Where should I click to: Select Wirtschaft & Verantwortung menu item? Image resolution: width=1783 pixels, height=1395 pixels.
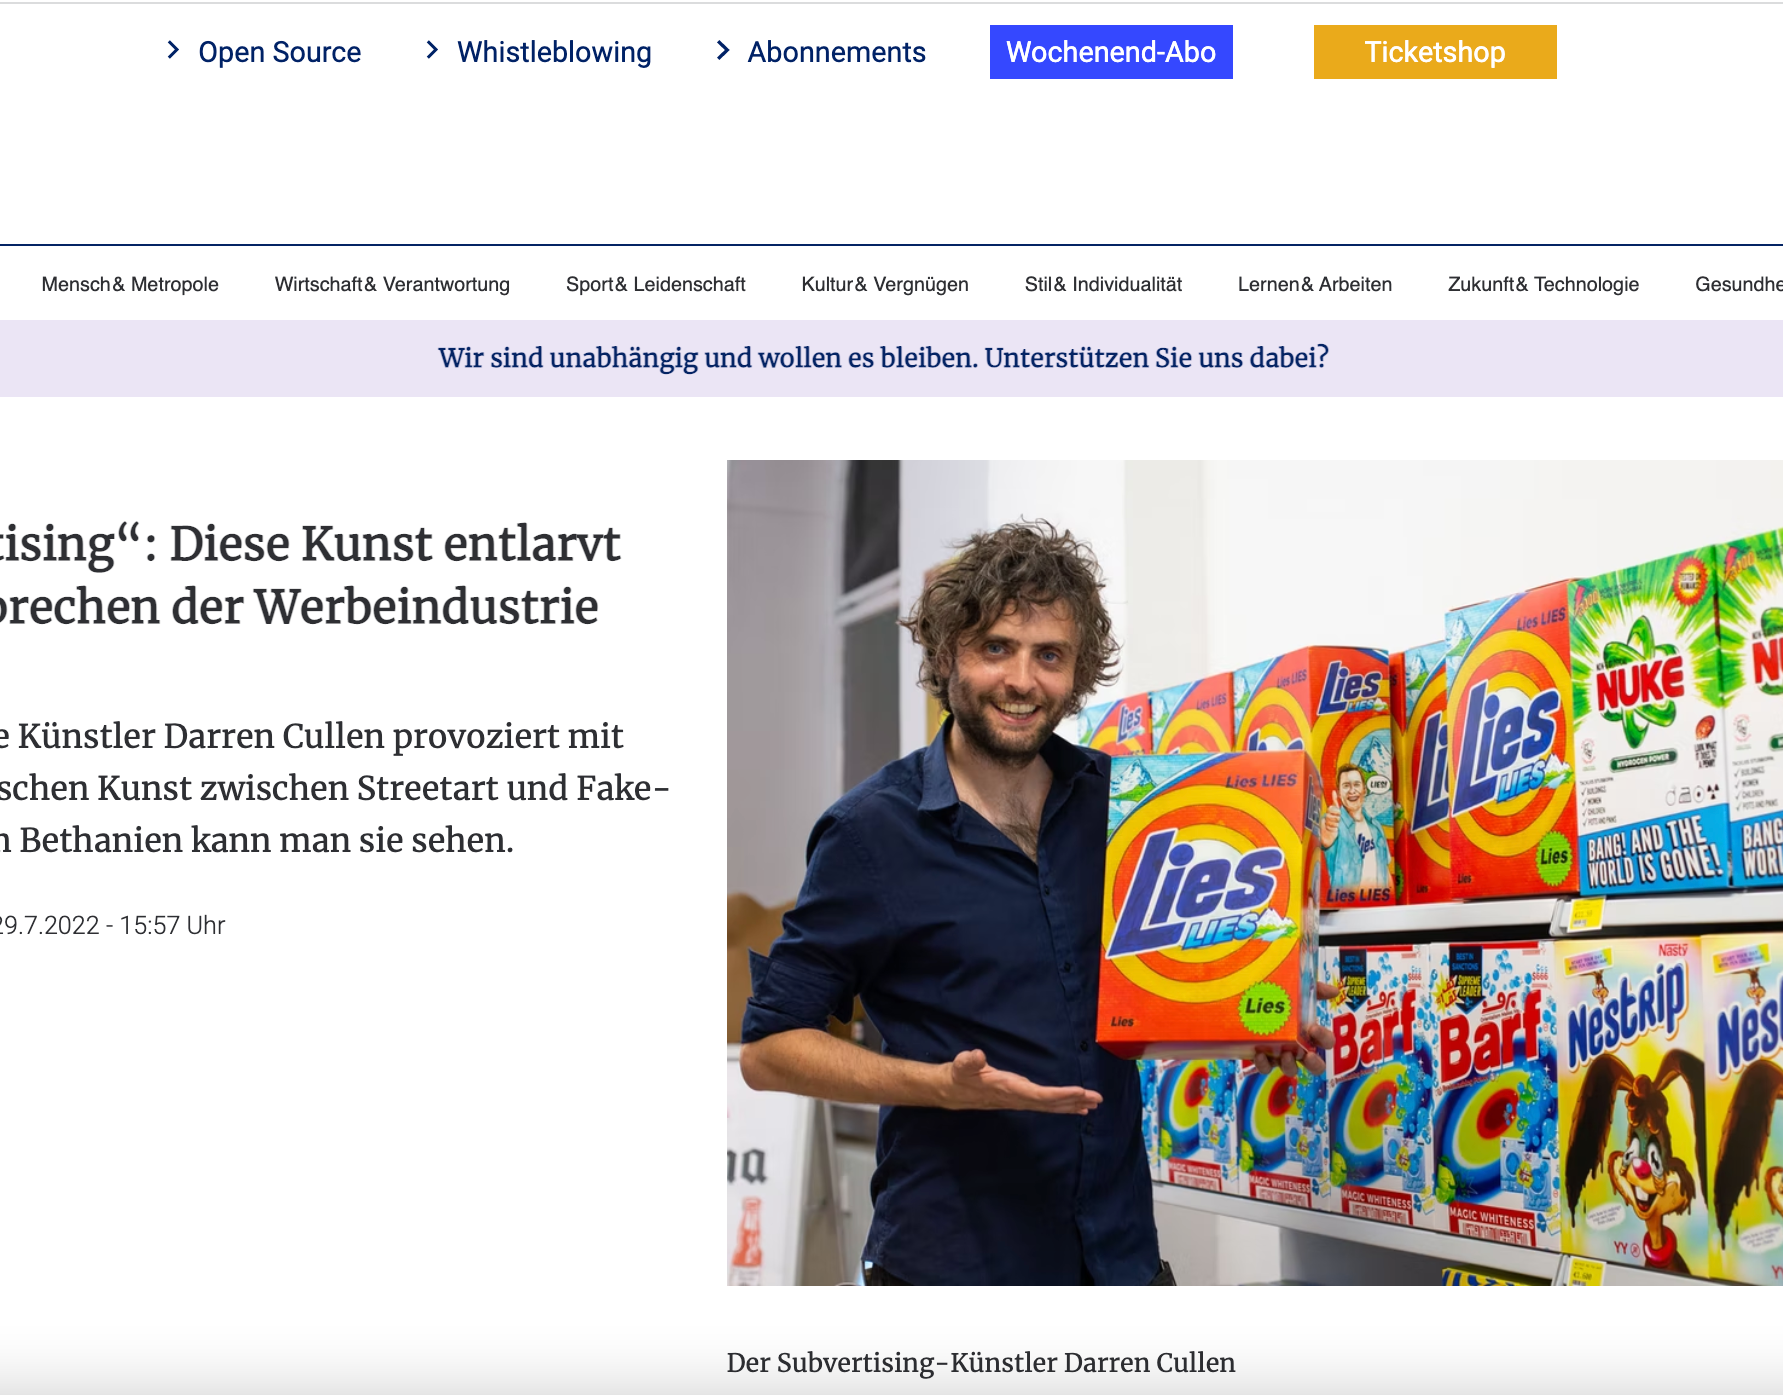pyautogui.click(x=392, y=284)
